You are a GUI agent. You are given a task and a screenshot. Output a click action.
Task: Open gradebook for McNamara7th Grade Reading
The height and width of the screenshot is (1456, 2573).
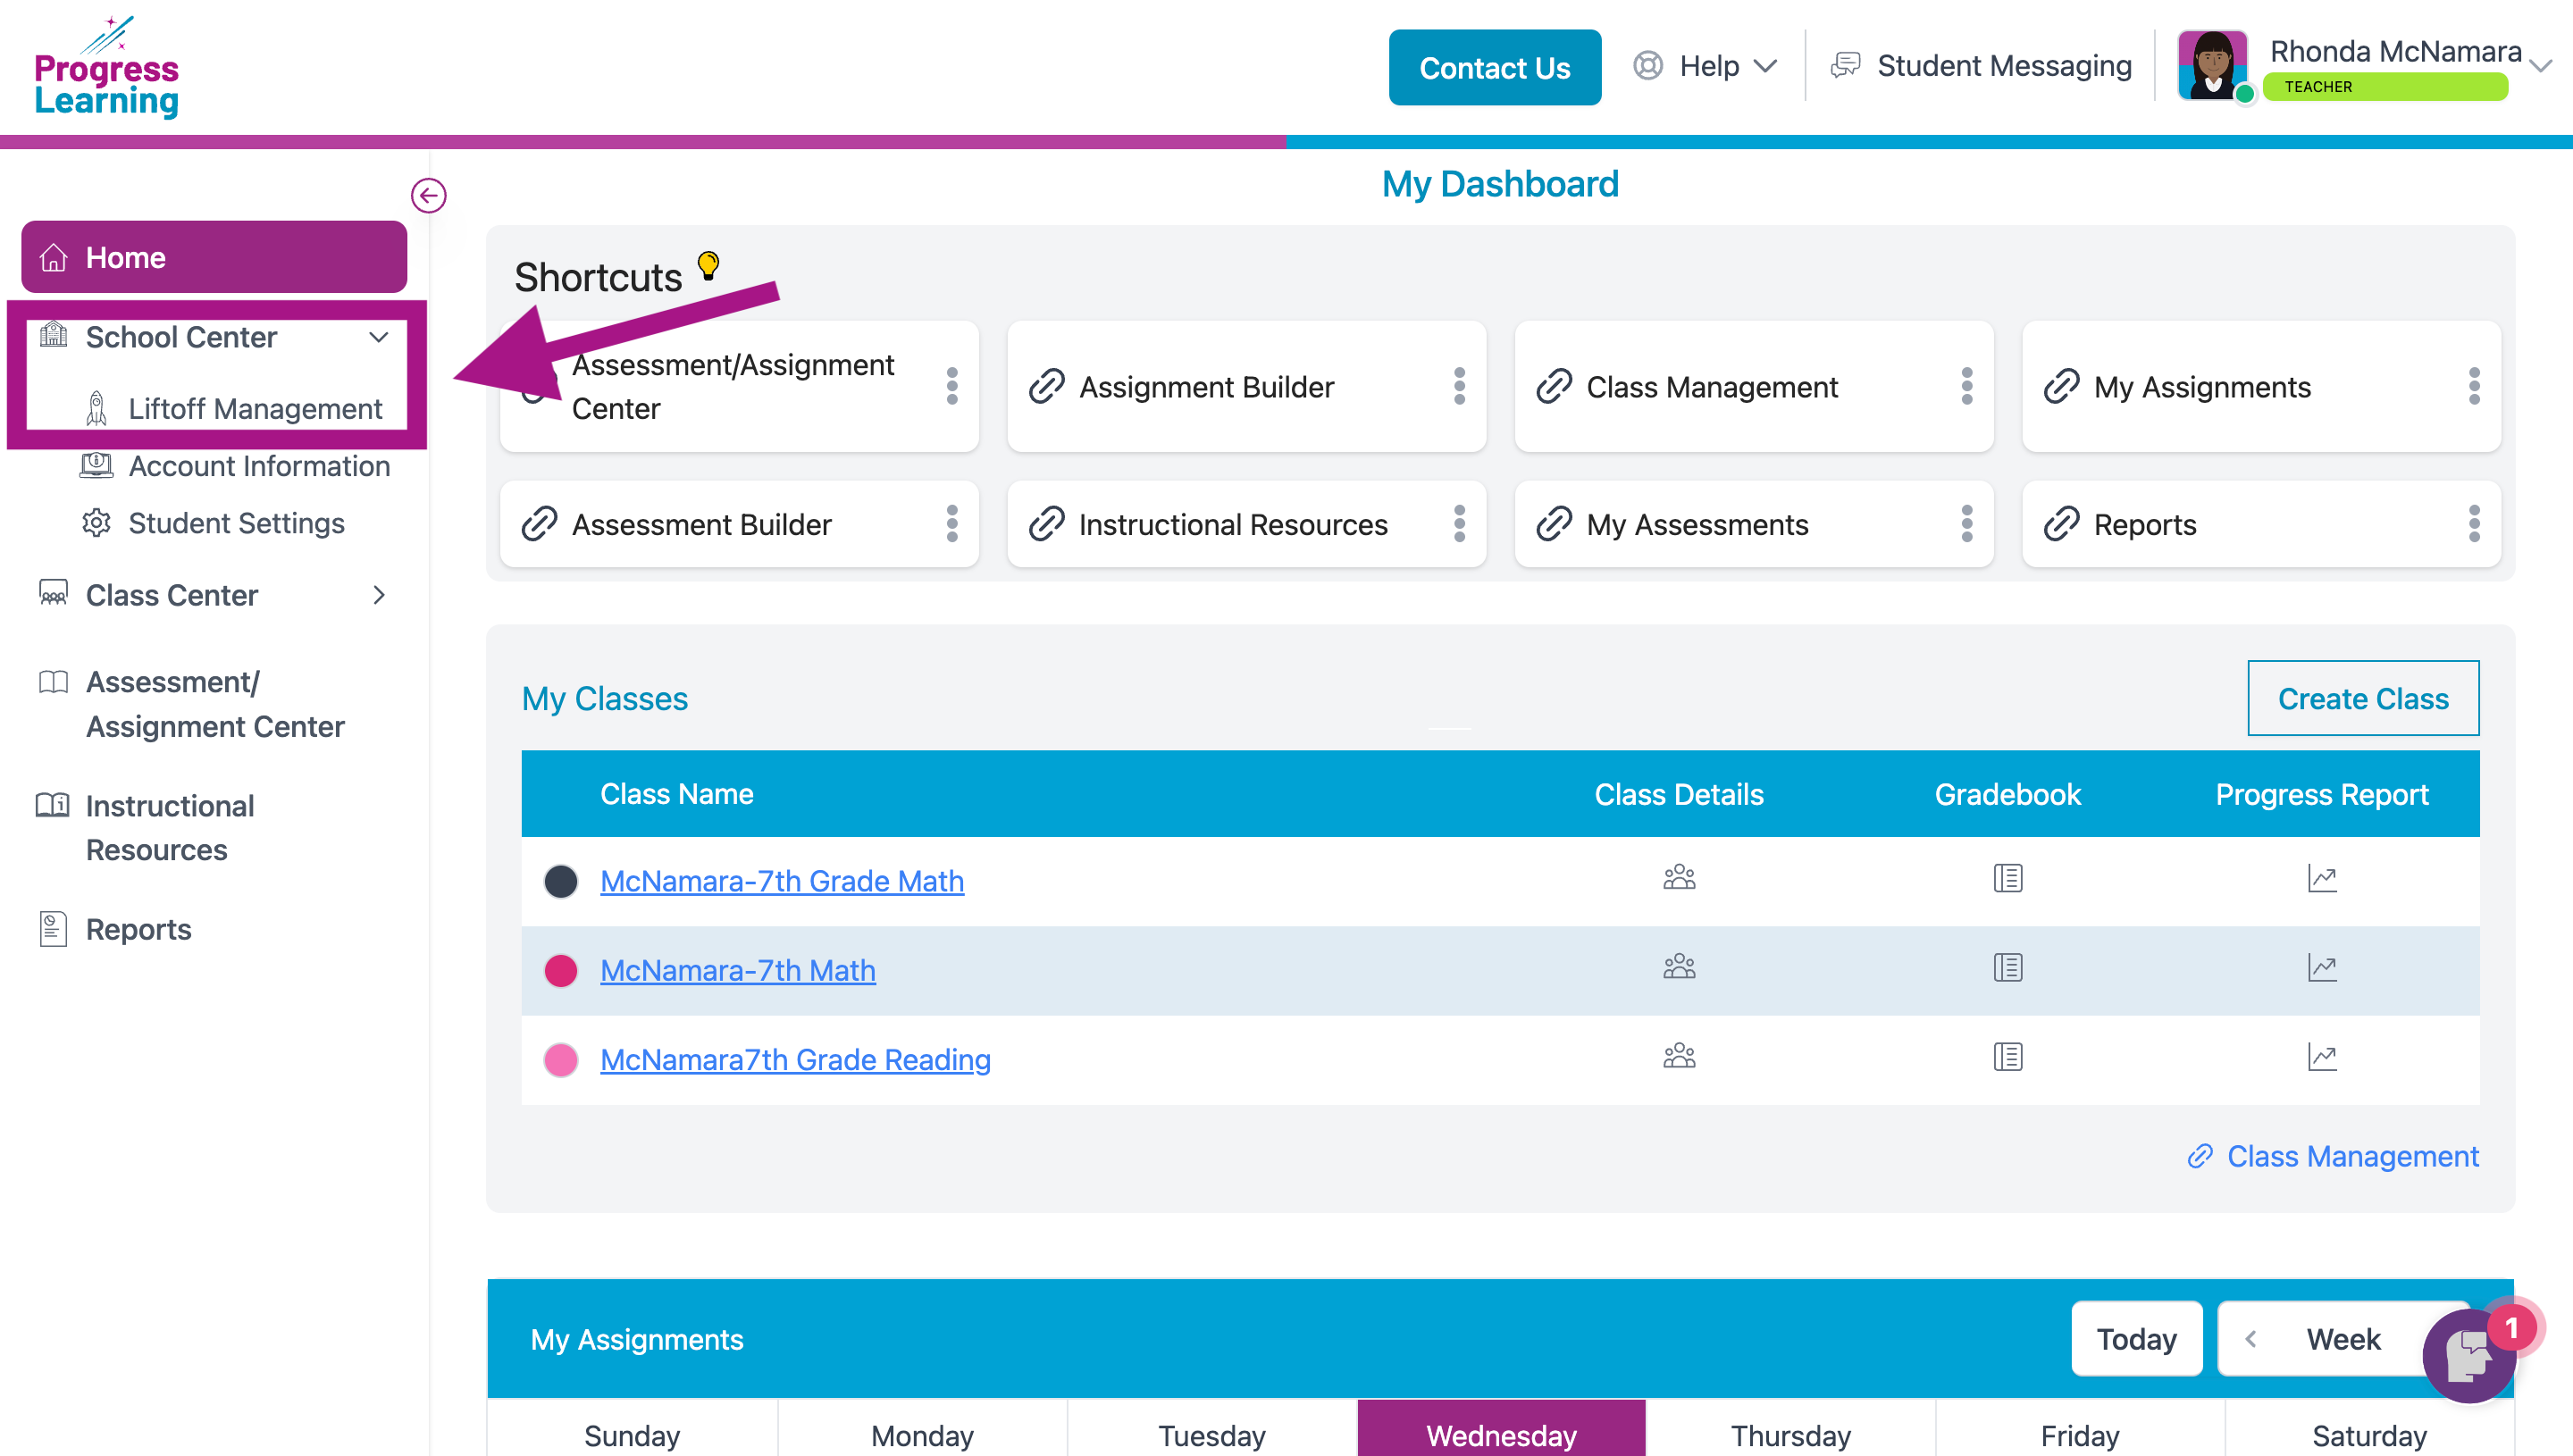(2007, 1056)
